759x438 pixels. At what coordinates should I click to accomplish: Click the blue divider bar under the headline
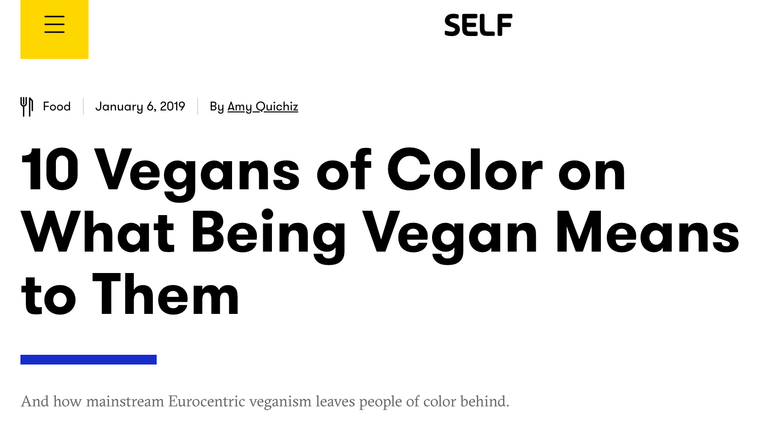89,359
